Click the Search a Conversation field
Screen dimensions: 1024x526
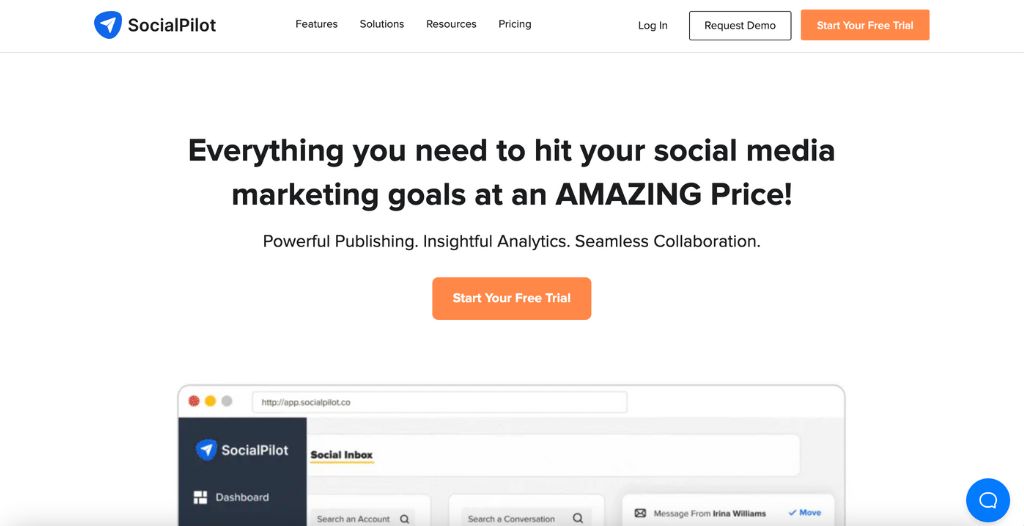tap(526, 519)
